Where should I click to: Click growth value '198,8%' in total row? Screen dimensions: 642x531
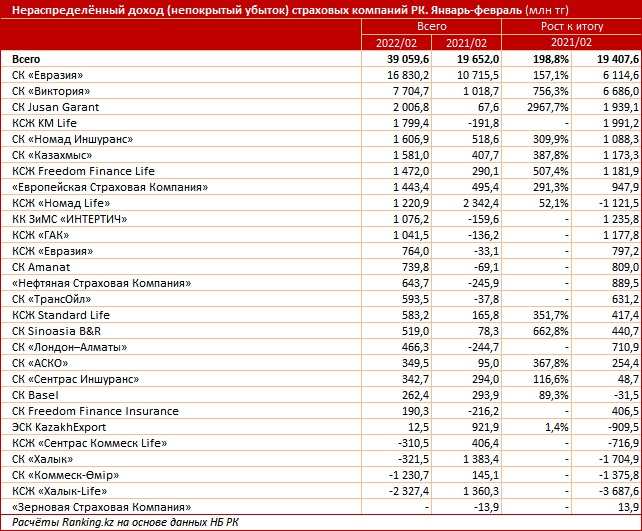coord(551,59)
